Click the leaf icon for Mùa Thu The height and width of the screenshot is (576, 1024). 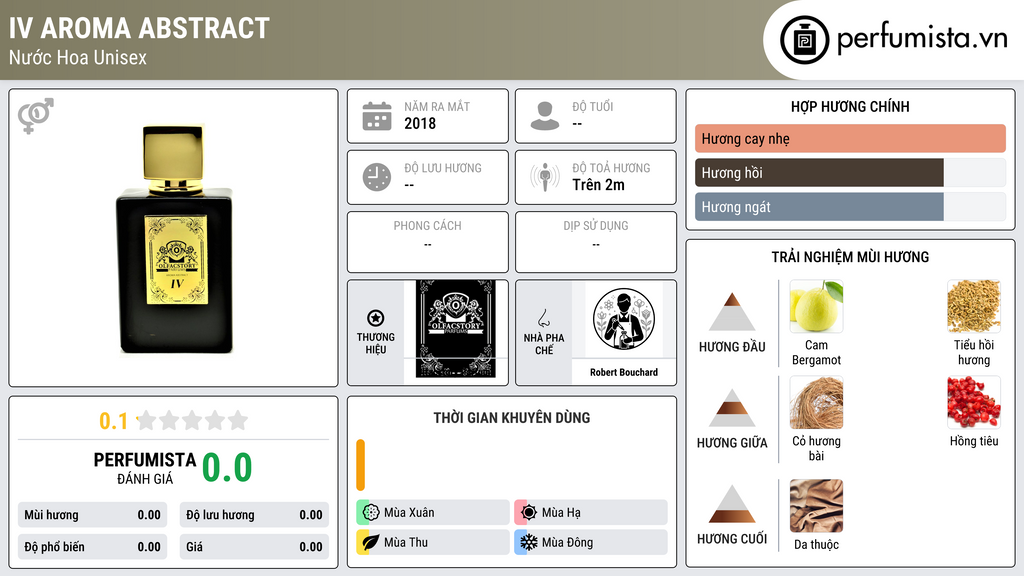point(371,542)
